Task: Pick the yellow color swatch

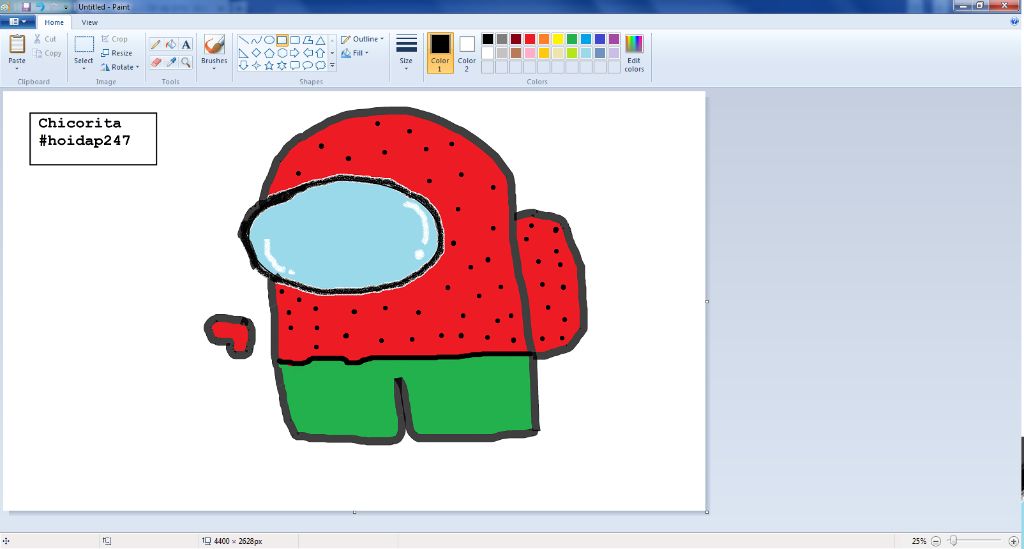Action: click(558, 39)
